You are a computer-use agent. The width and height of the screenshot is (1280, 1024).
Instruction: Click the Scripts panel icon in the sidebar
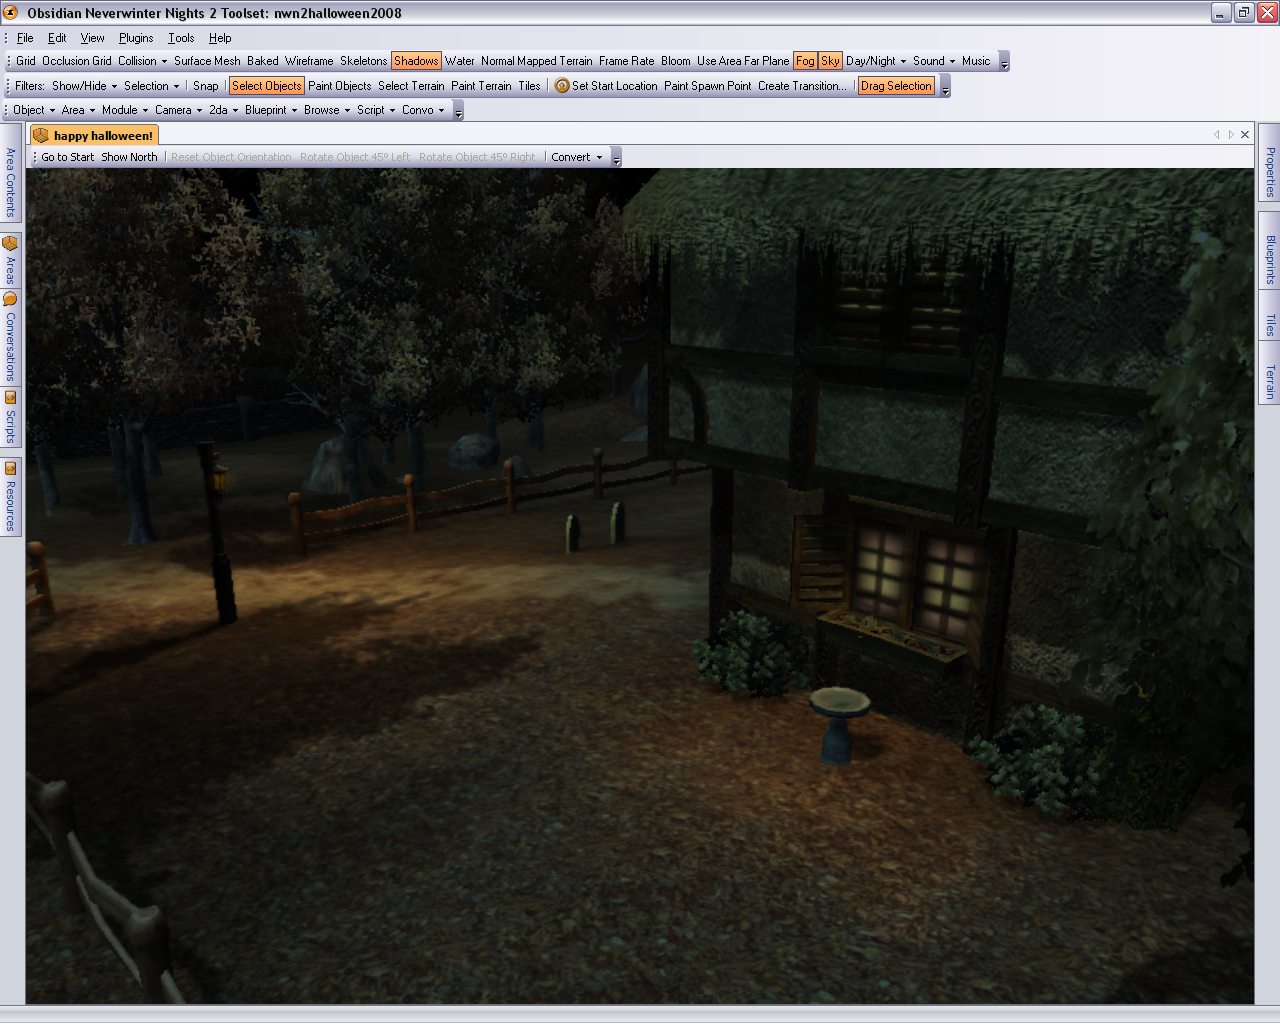10,398
